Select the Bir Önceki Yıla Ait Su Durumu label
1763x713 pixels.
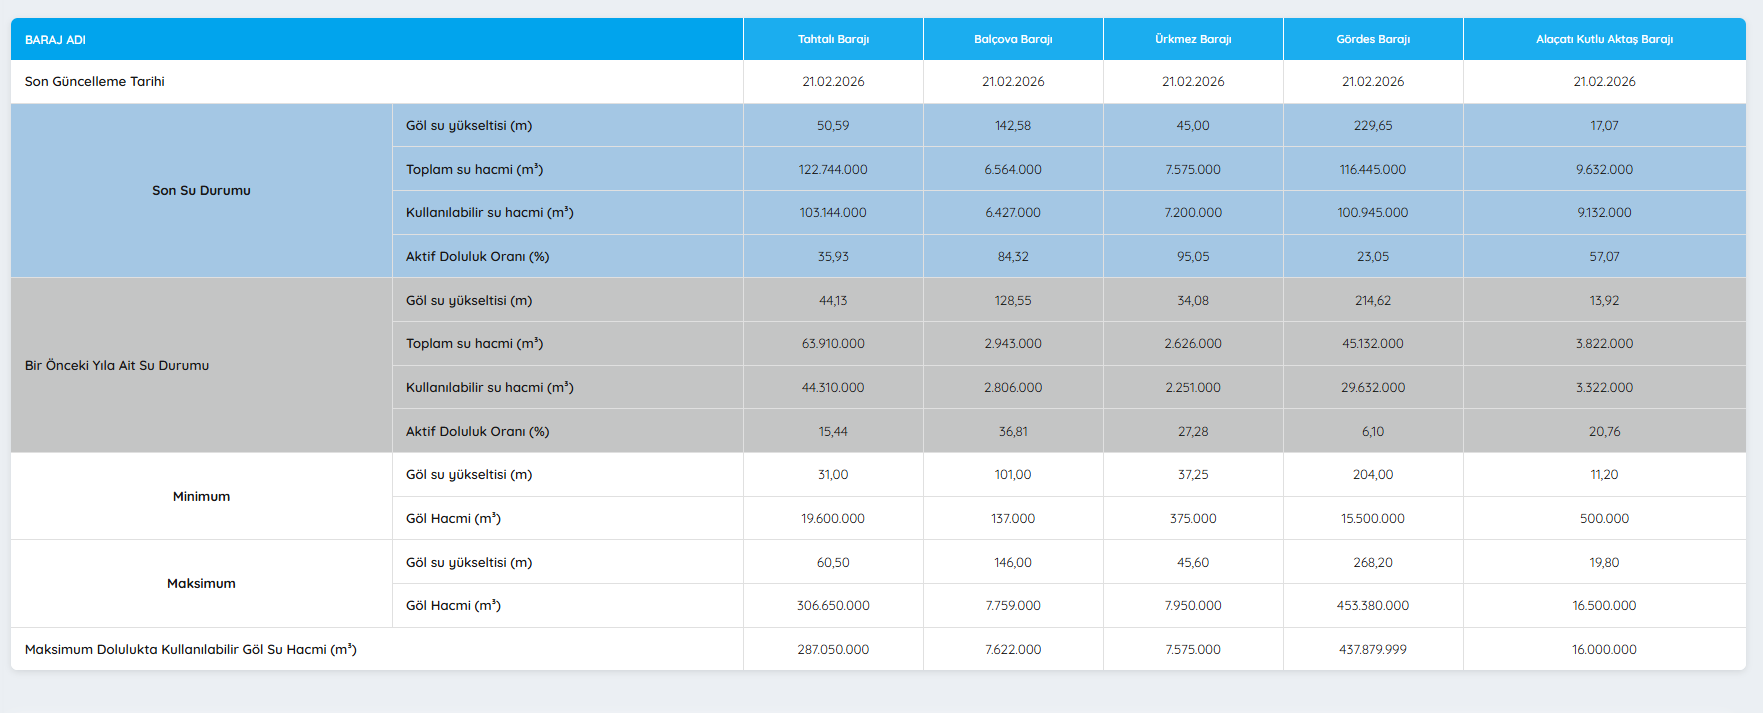[117, 366]
